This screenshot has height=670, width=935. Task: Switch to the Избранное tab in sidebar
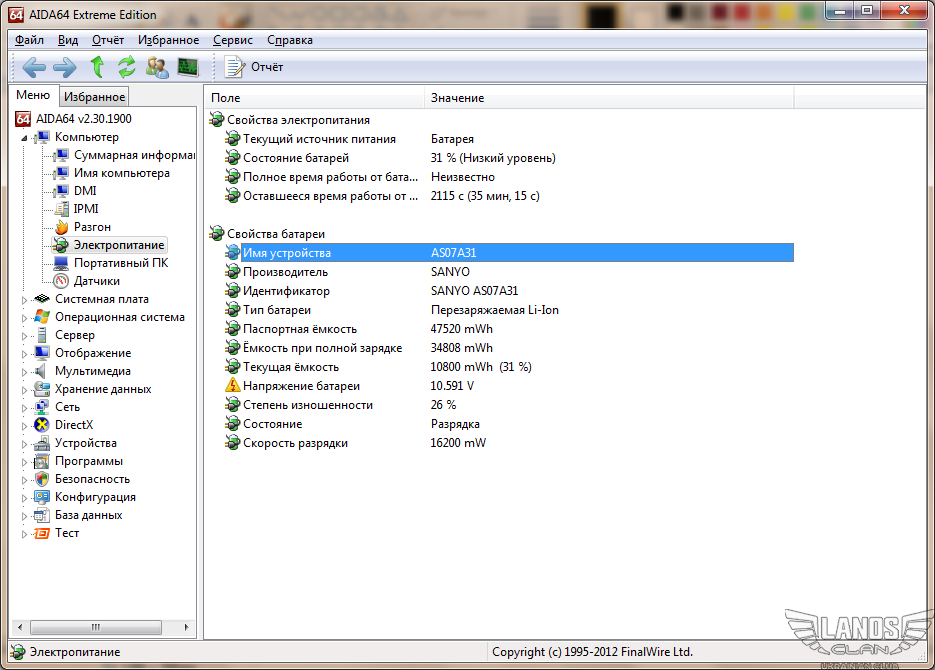tap(94, 97)
